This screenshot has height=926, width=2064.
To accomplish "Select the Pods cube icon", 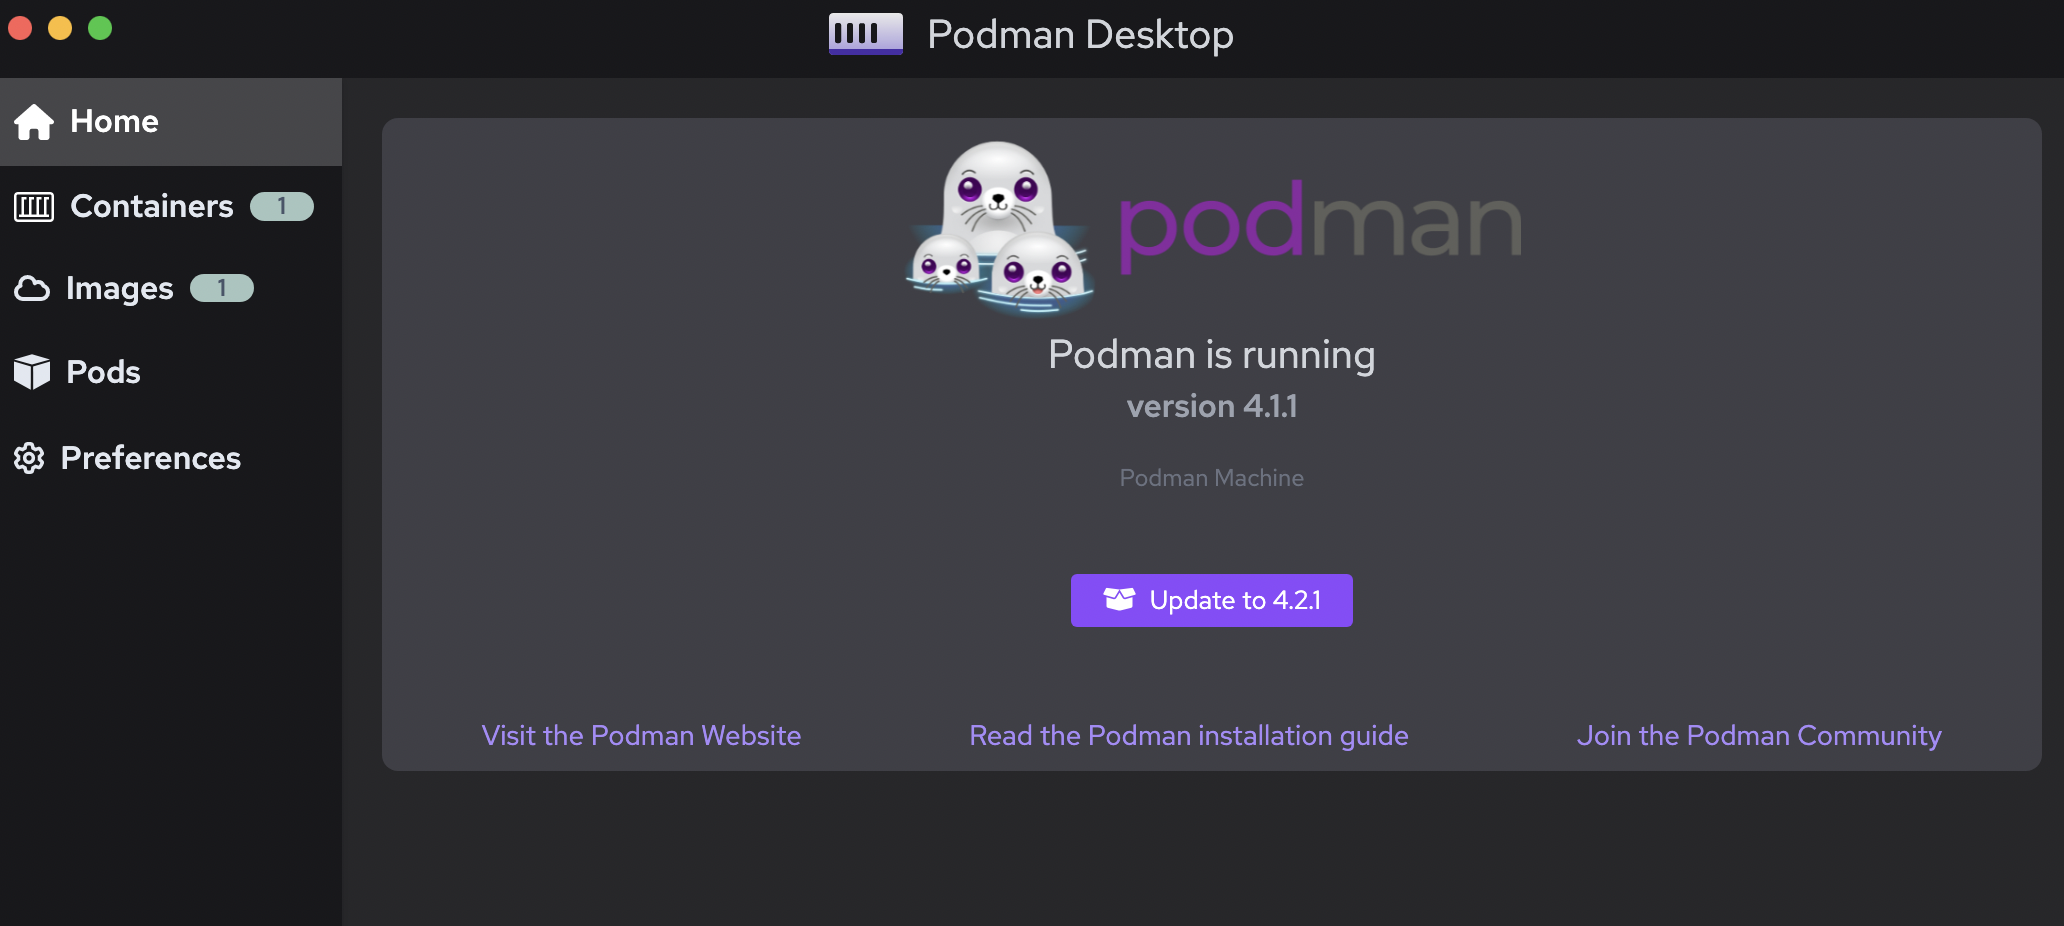I will click(33, 371).
